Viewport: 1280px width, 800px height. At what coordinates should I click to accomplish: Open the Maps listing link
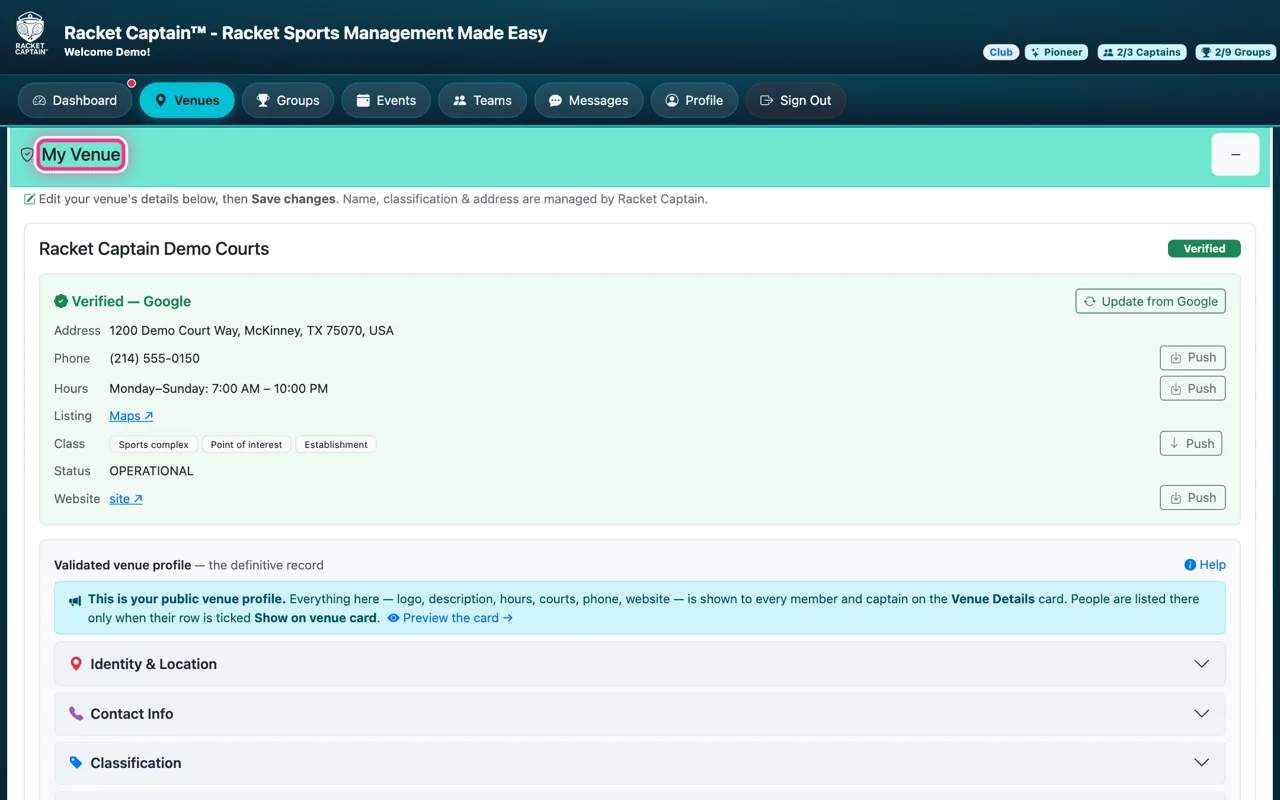pos(131,416)
